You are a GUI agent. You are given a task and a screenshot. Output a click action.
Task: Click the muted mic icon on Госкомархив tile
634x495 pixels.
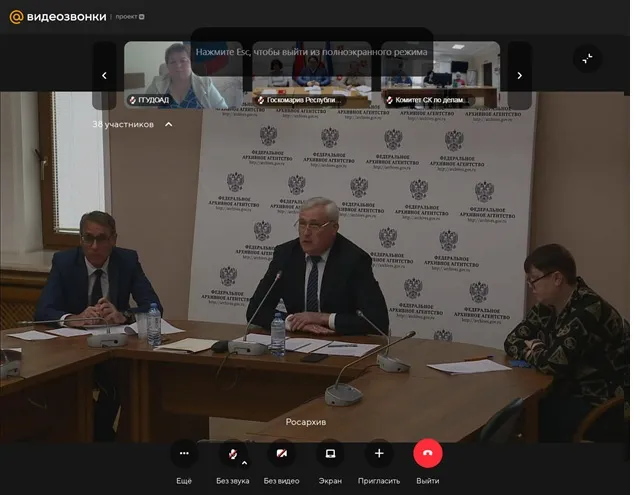pos(261,100)
